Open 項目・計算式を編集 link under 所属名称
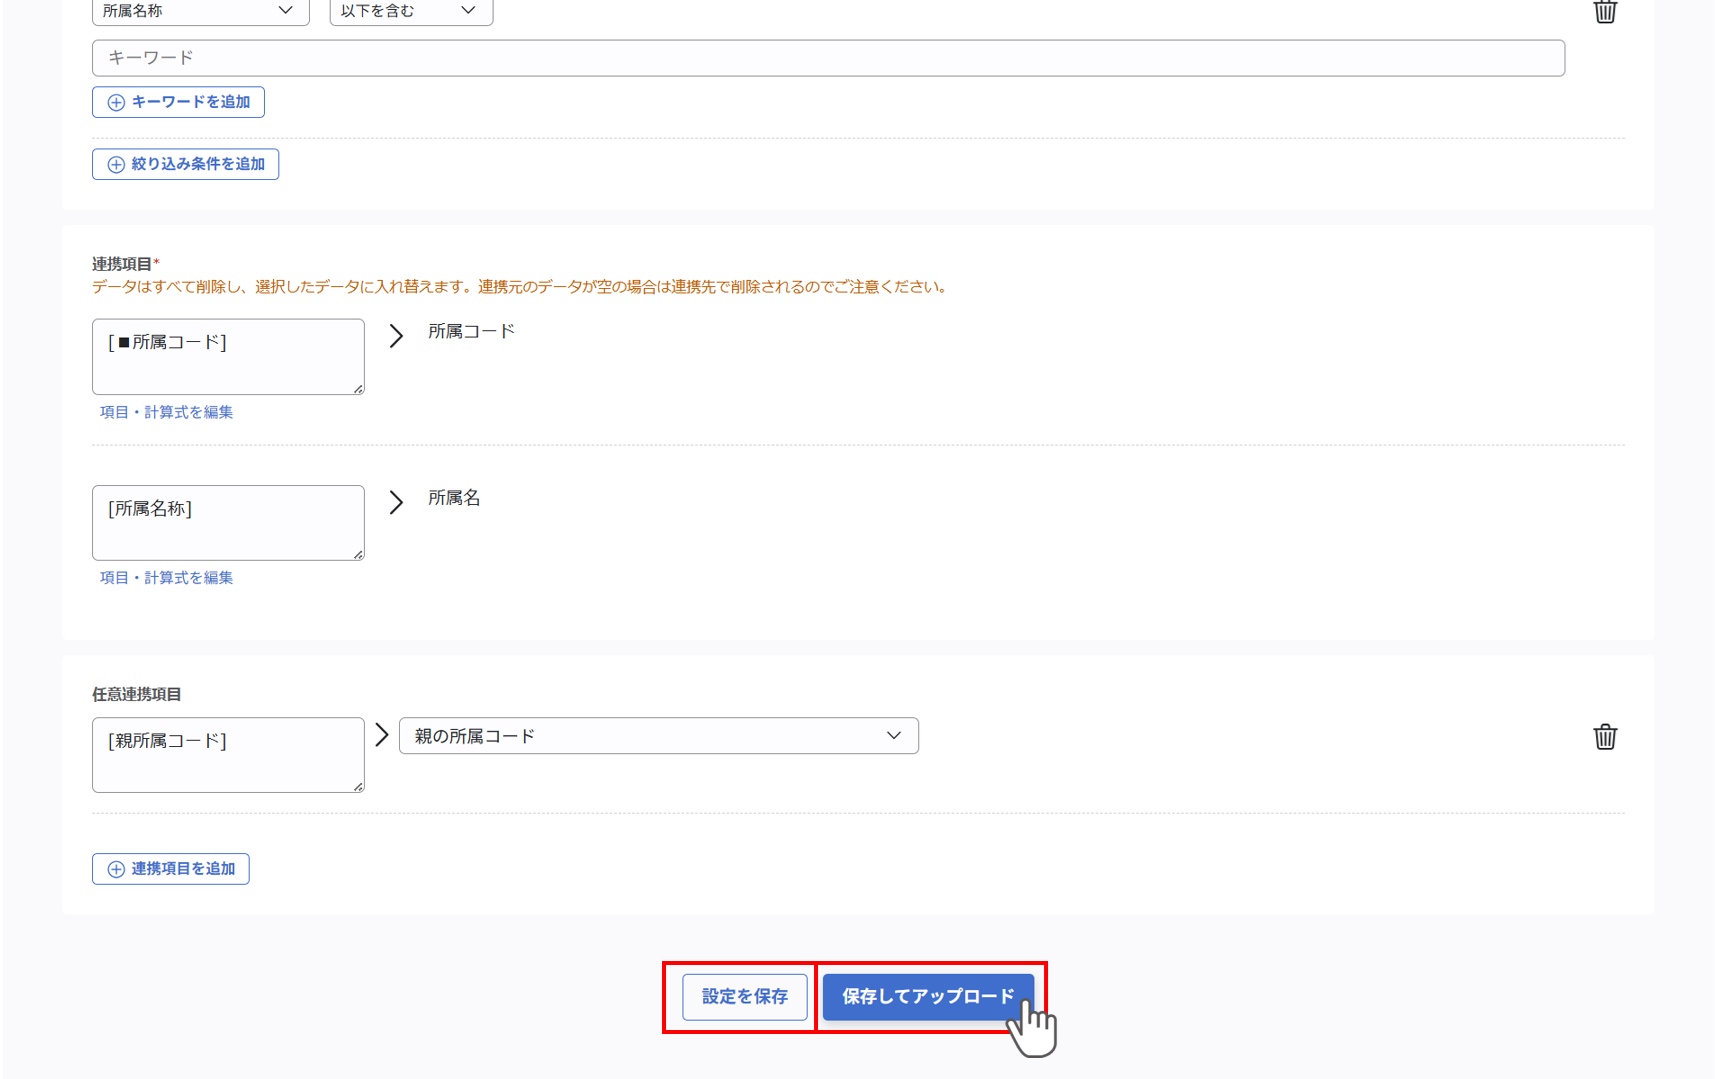 (166, 578)
